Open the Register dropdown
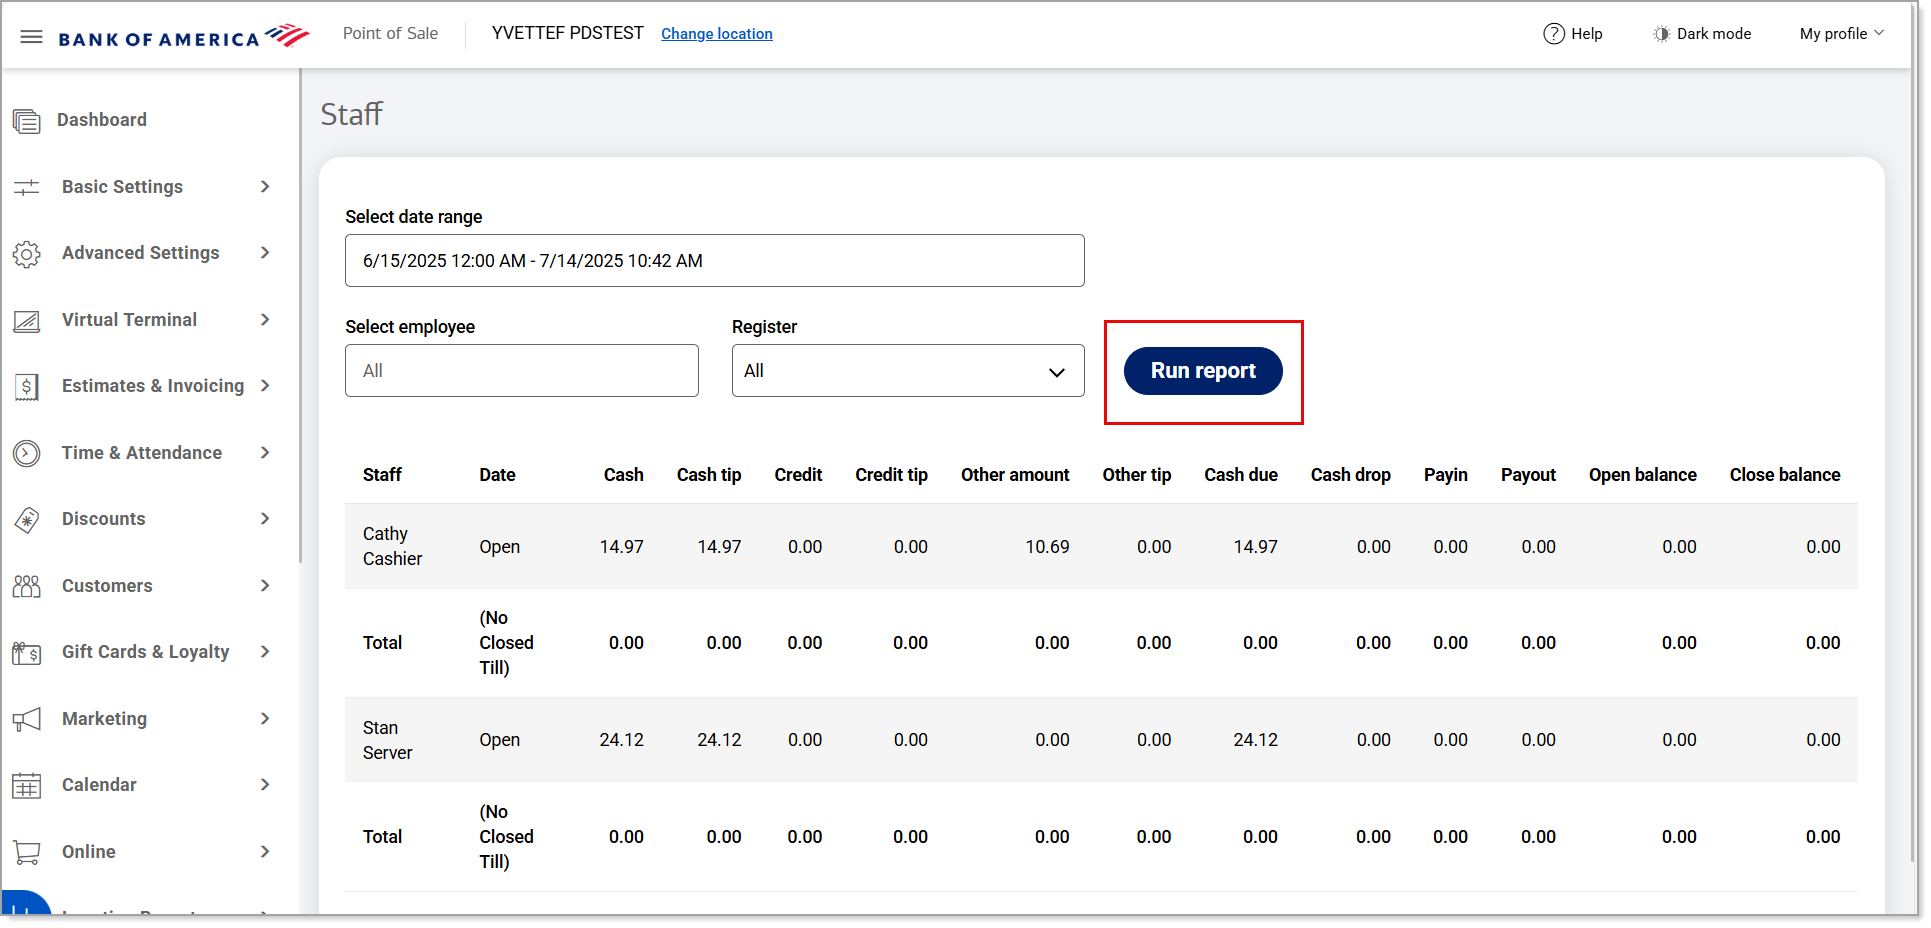1931x928 pixels. pyautogui.click(x=908, y=371)
